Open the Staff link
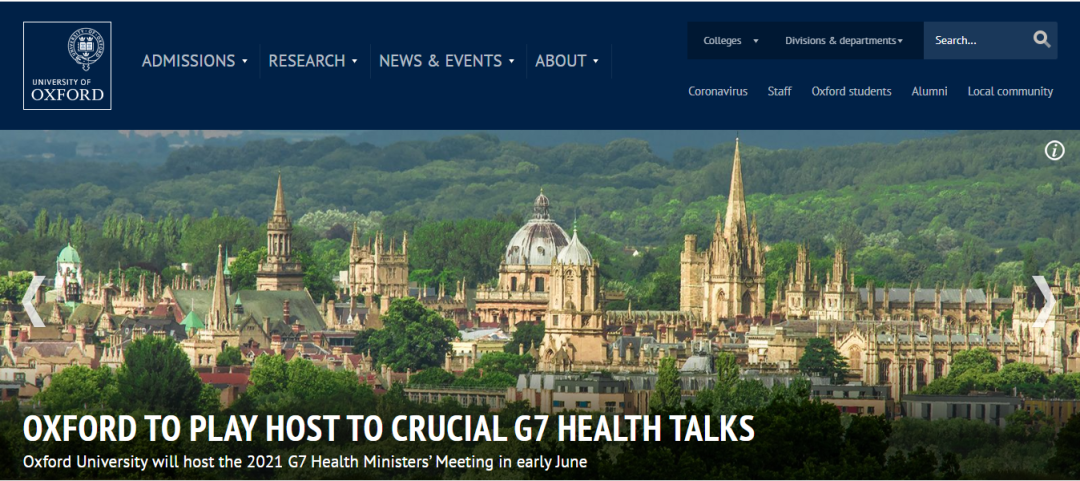The width and height of the screenshot is (1080, 481). click(x=779, y=91)
